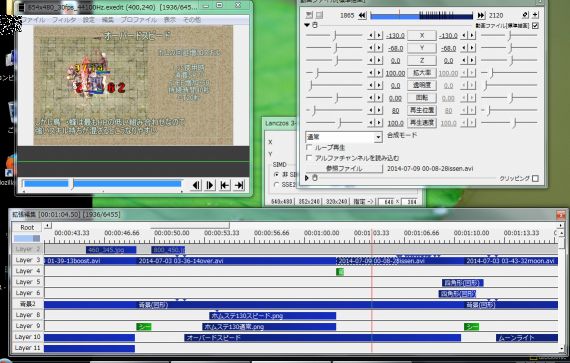Click the Root scene button in timeline

27,227
